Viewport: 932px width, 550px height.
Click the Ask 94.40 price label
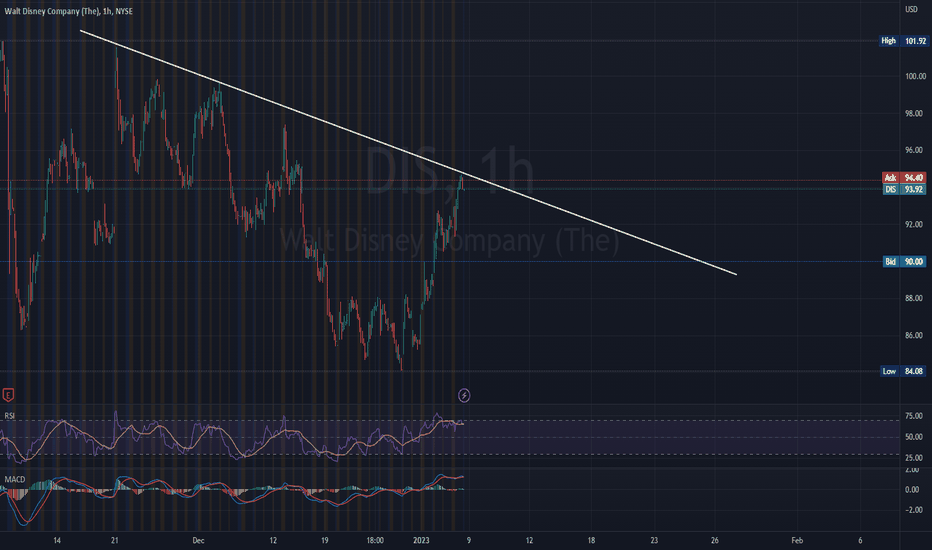click(904, 178)
